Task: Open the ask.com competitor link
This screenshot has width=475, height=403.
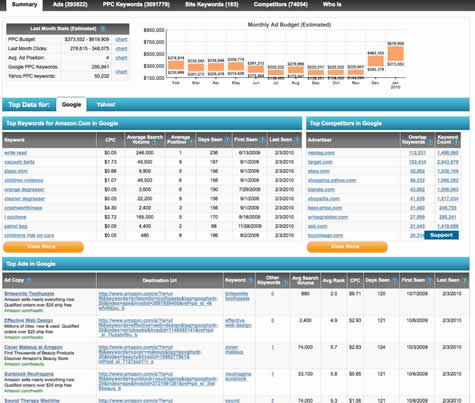Action: click(318, 226)
